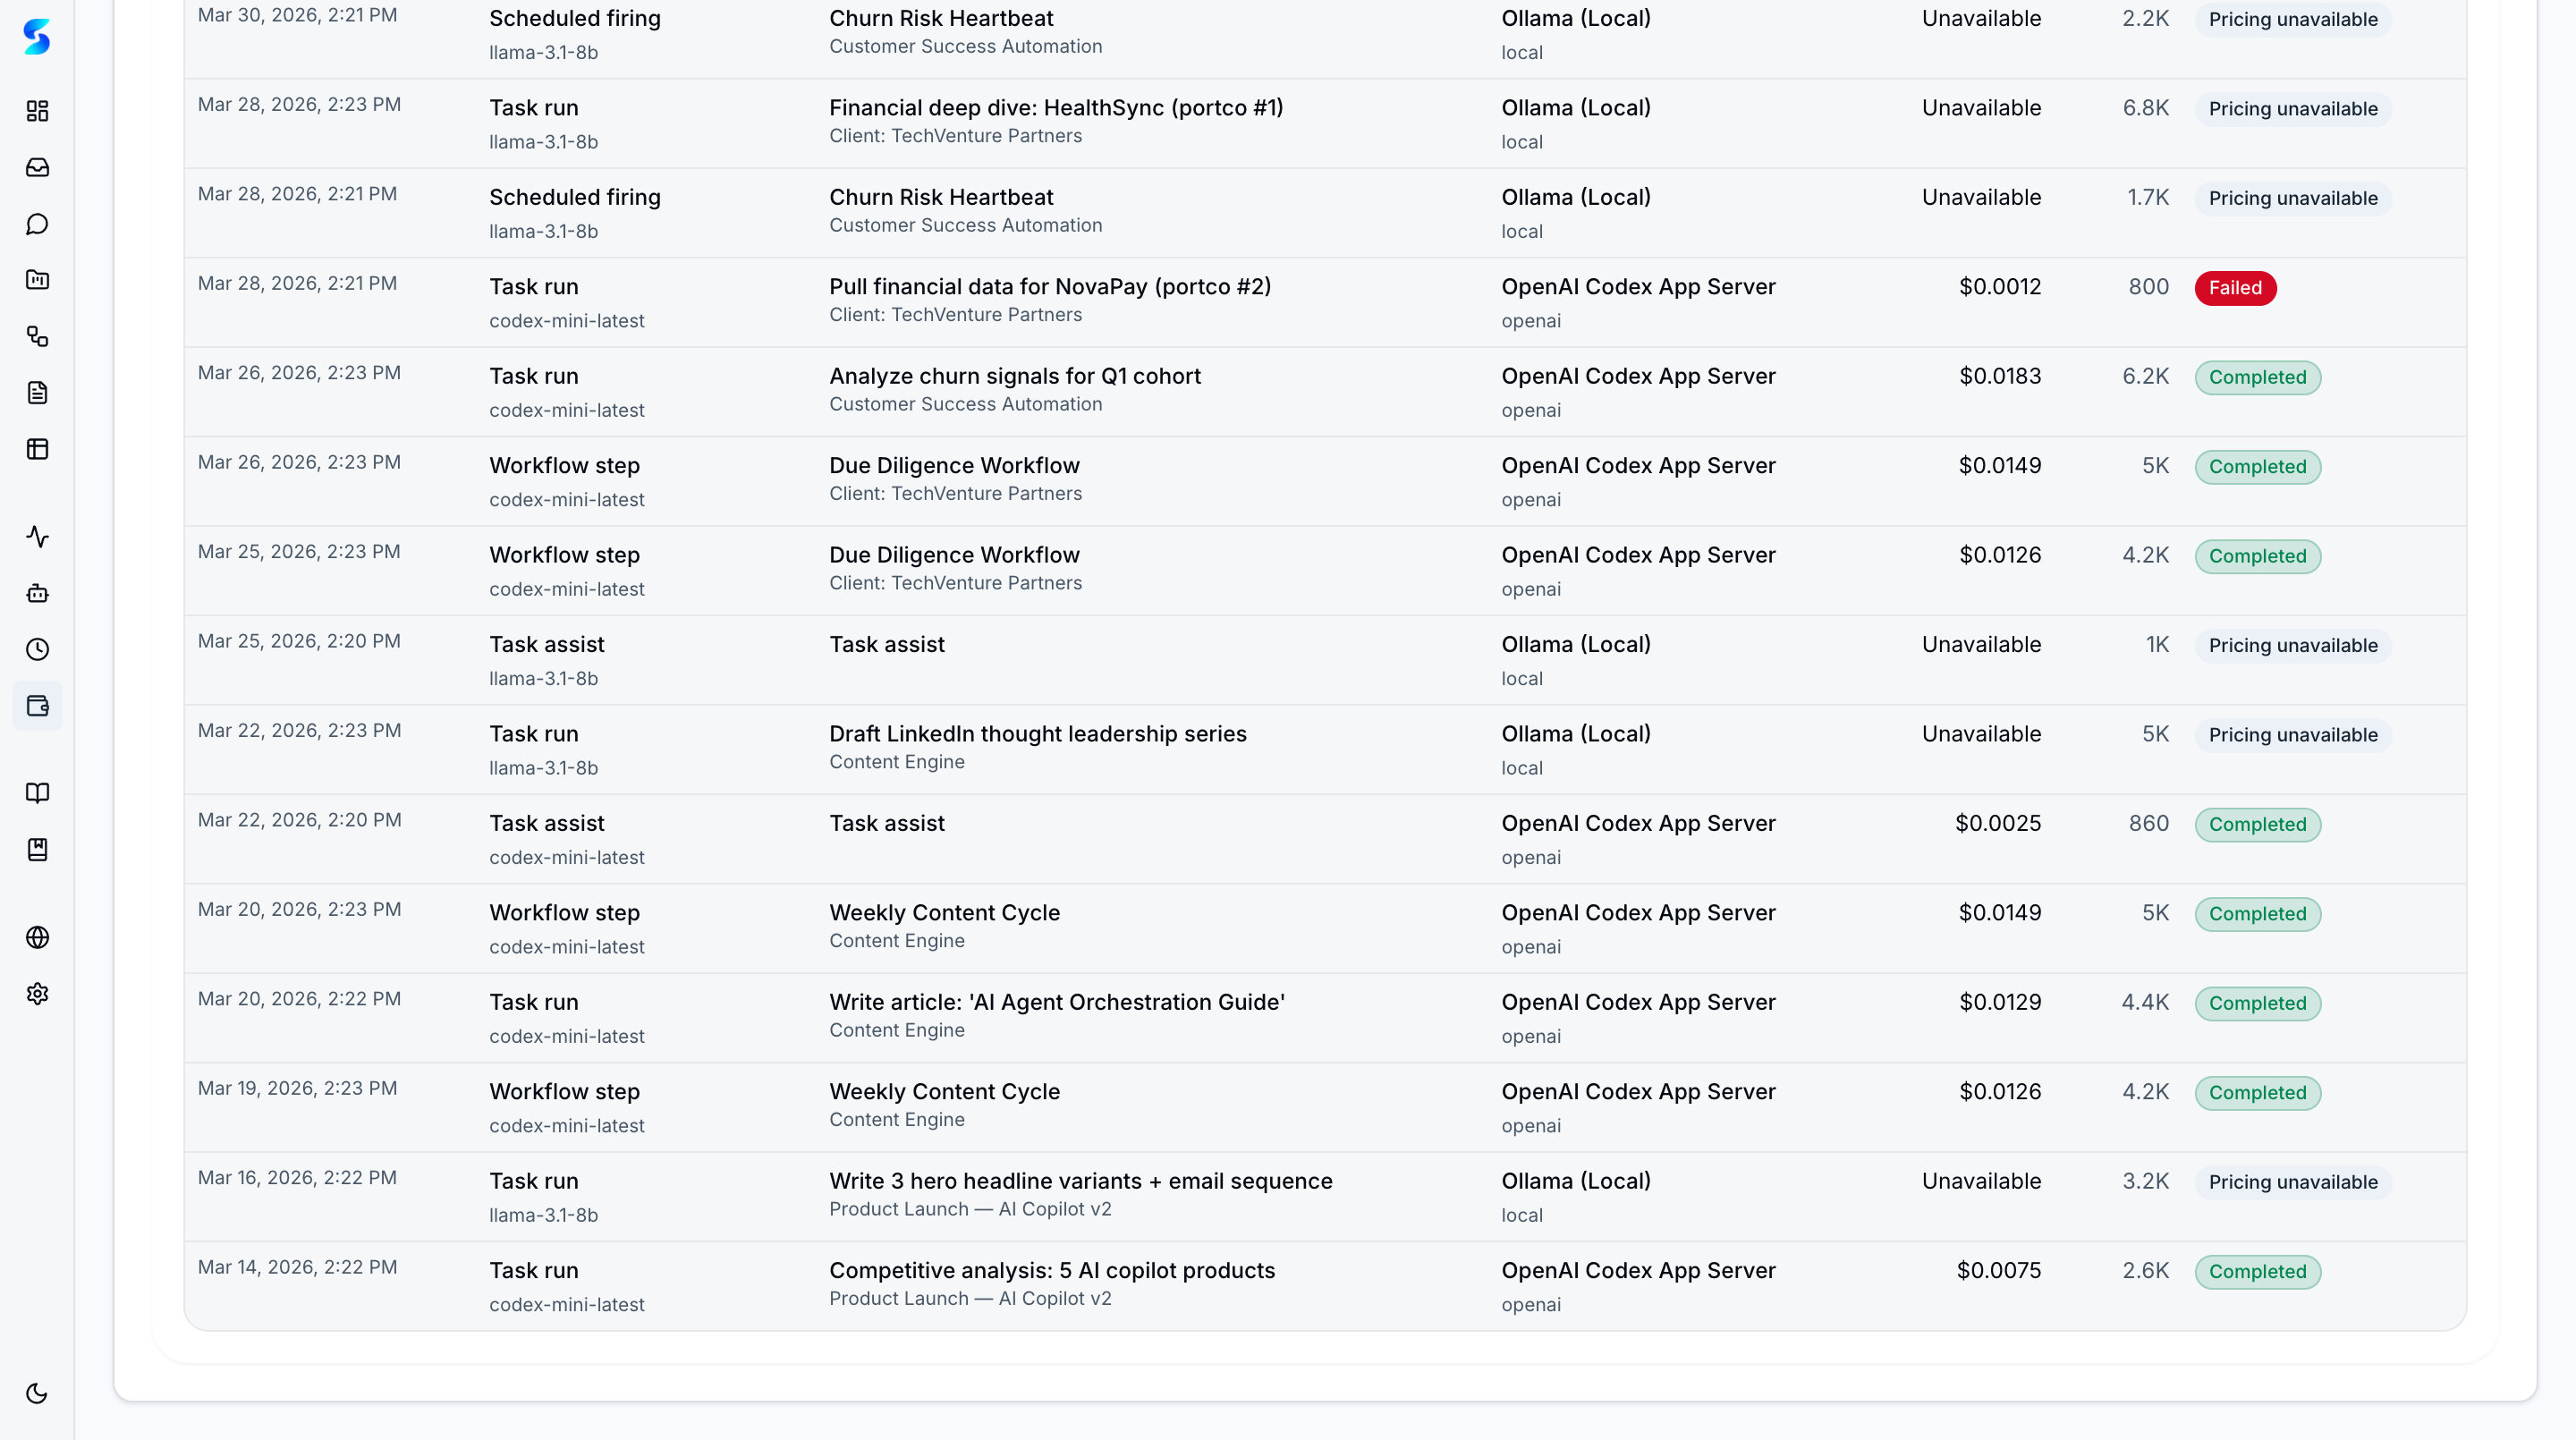The width and height of the screenshot is (2576, 1440).
Task: Toggle dark mode moon icon
Action: click(x=37, y=1393)
